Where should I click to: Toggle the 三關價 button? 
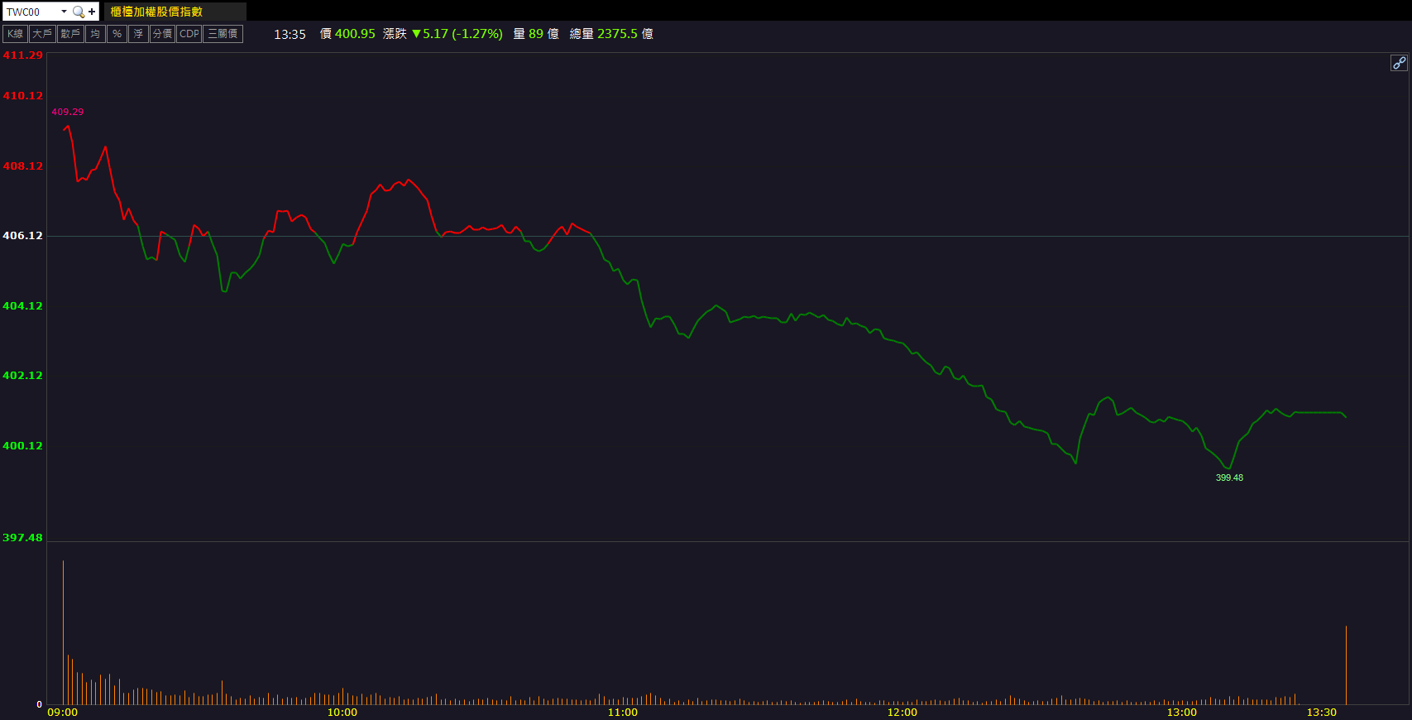point(223,34)
